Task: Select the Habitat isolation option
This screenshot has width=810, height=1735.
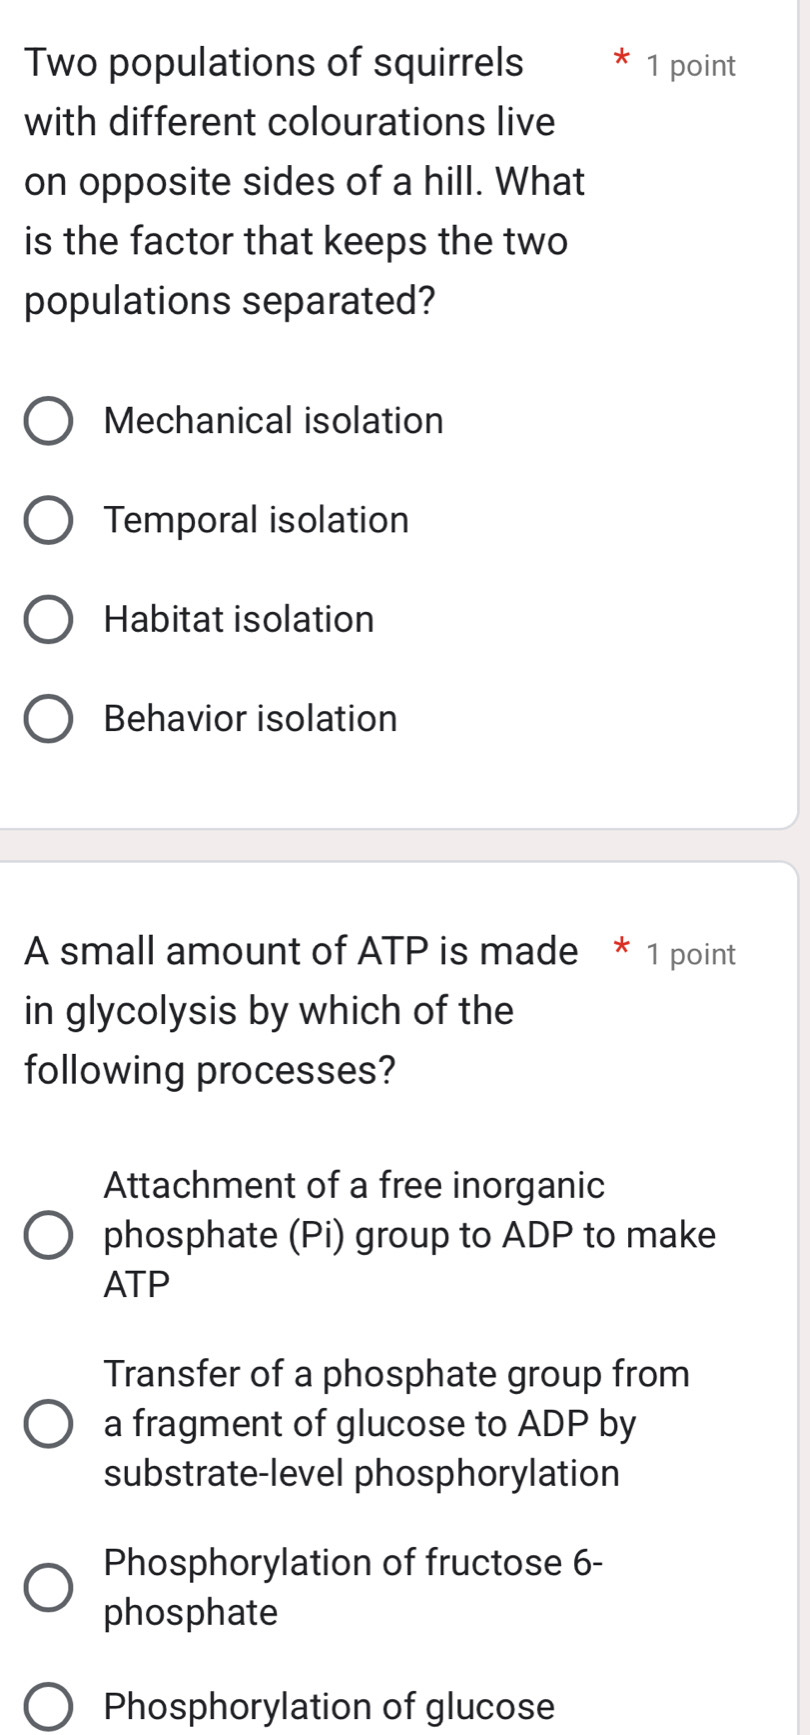Action: (47, 620)
